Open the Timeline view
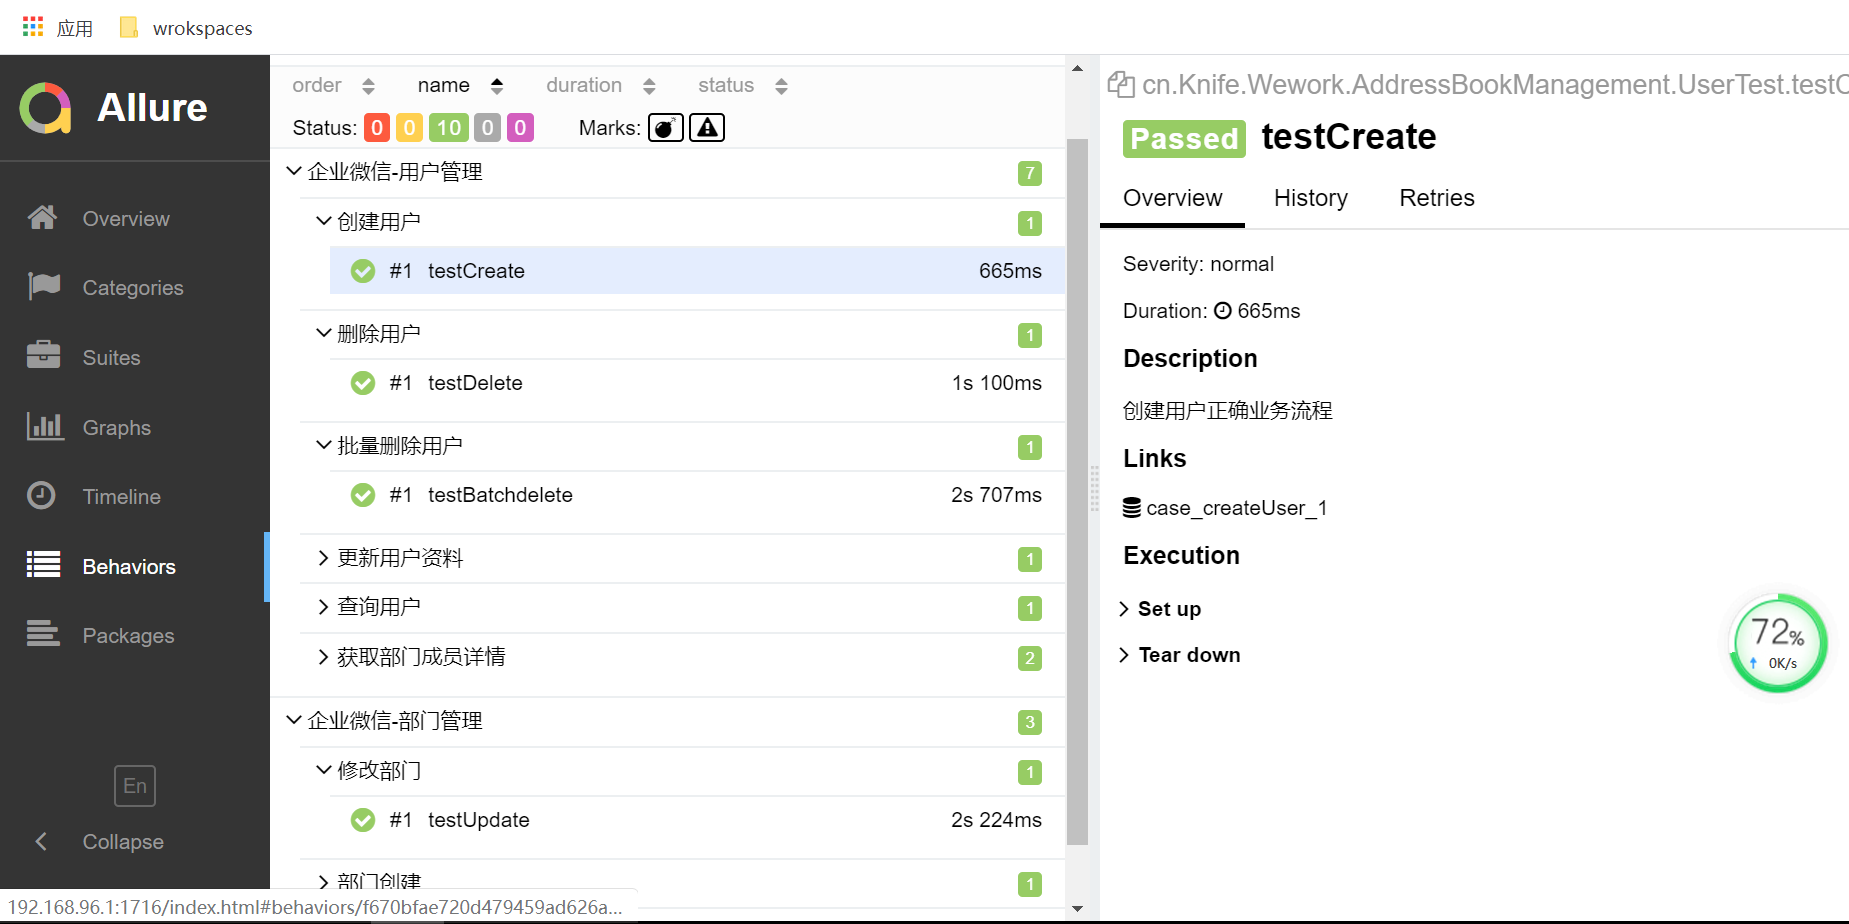The height and width of the screenshot is (924, 1849). click(121, 497)
